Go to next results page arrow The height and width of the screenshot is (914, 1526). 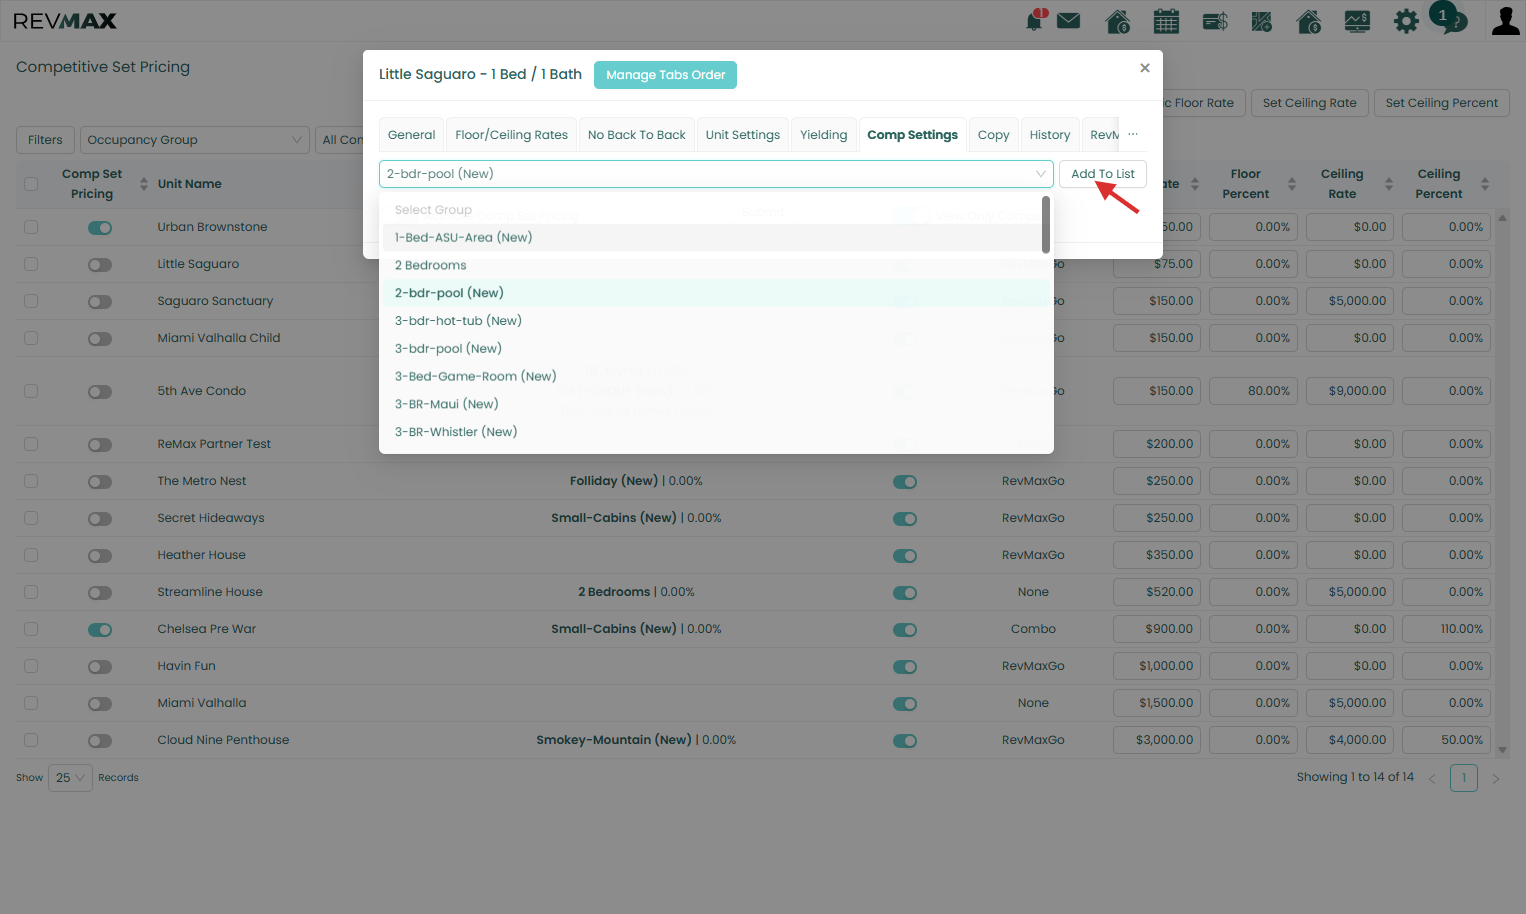click(1496, 778)
